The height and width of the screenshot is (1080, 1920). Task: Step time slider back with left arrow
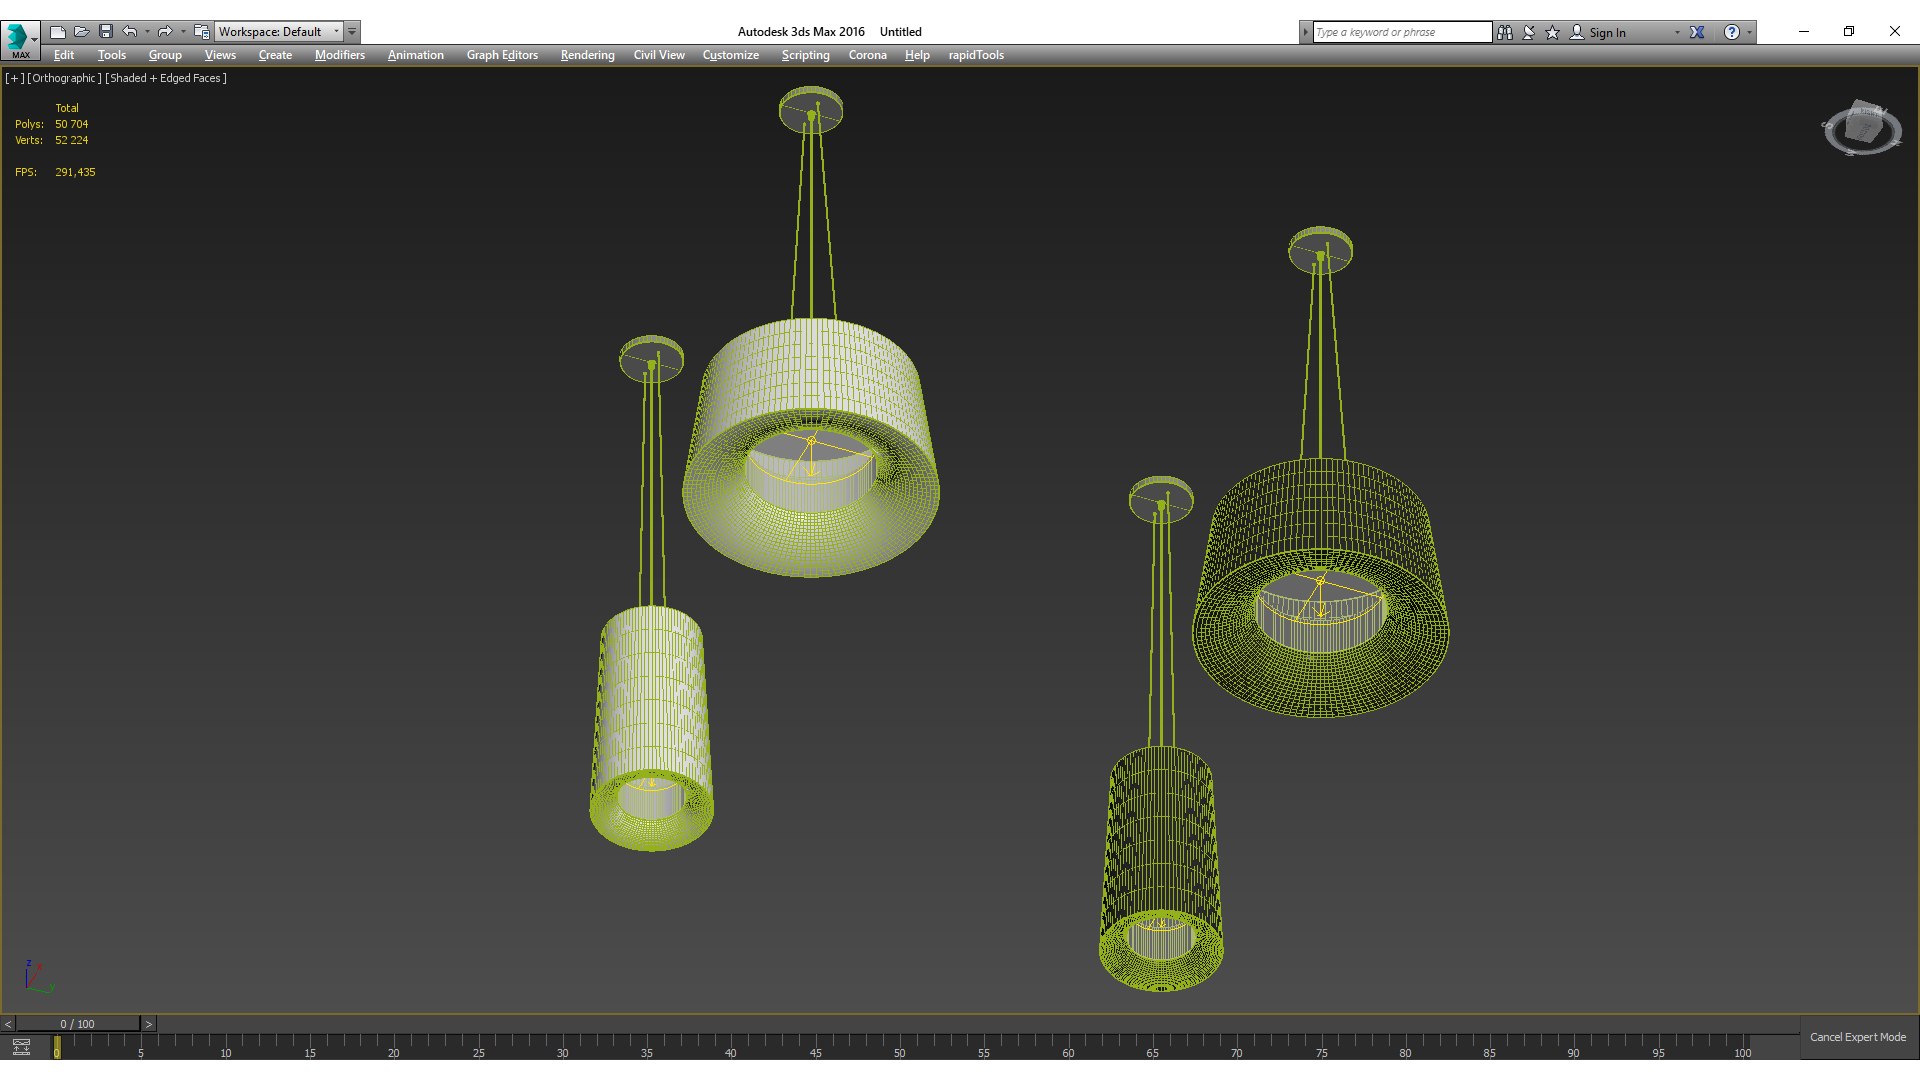(x=7, y=1024)
